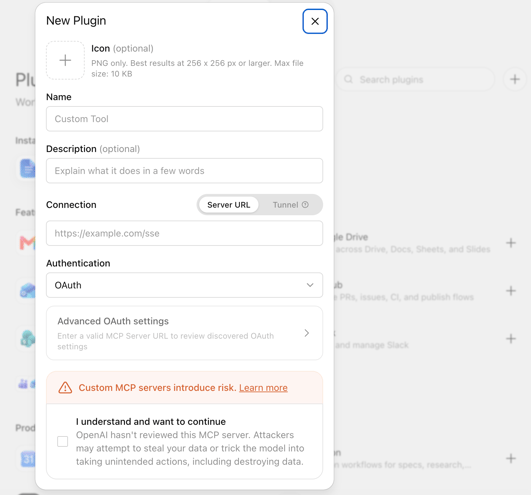Add the Slack plugin with plus icon

[x=511, y=339]
